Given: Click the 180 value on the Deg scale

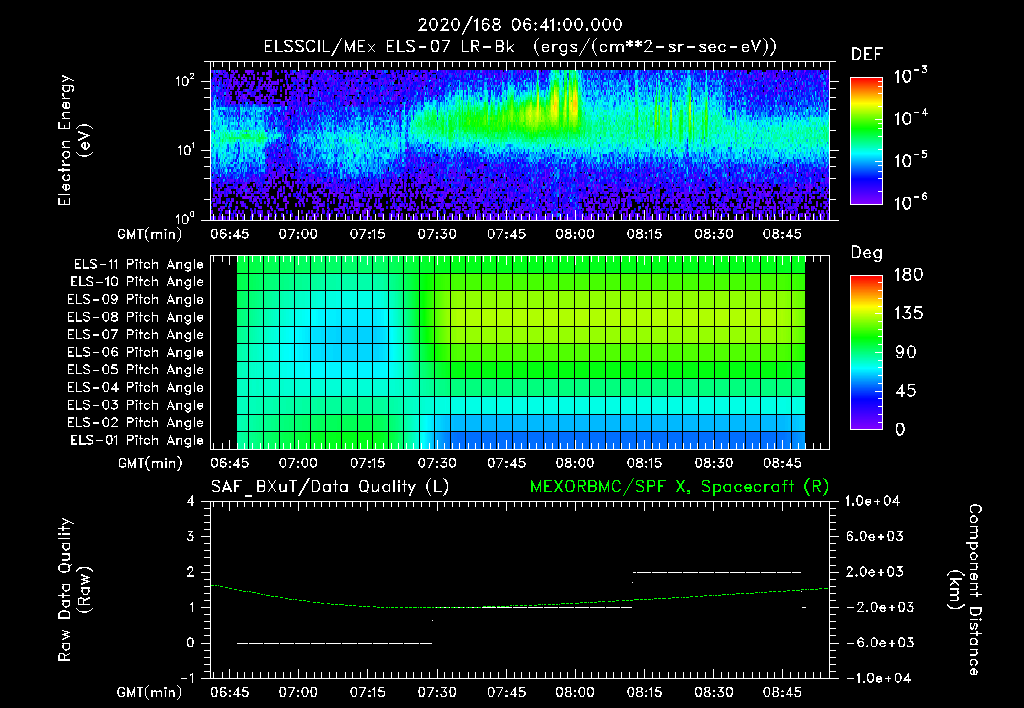Looking at the screenshot, I should pyautogui.click(x=908, y=274).
